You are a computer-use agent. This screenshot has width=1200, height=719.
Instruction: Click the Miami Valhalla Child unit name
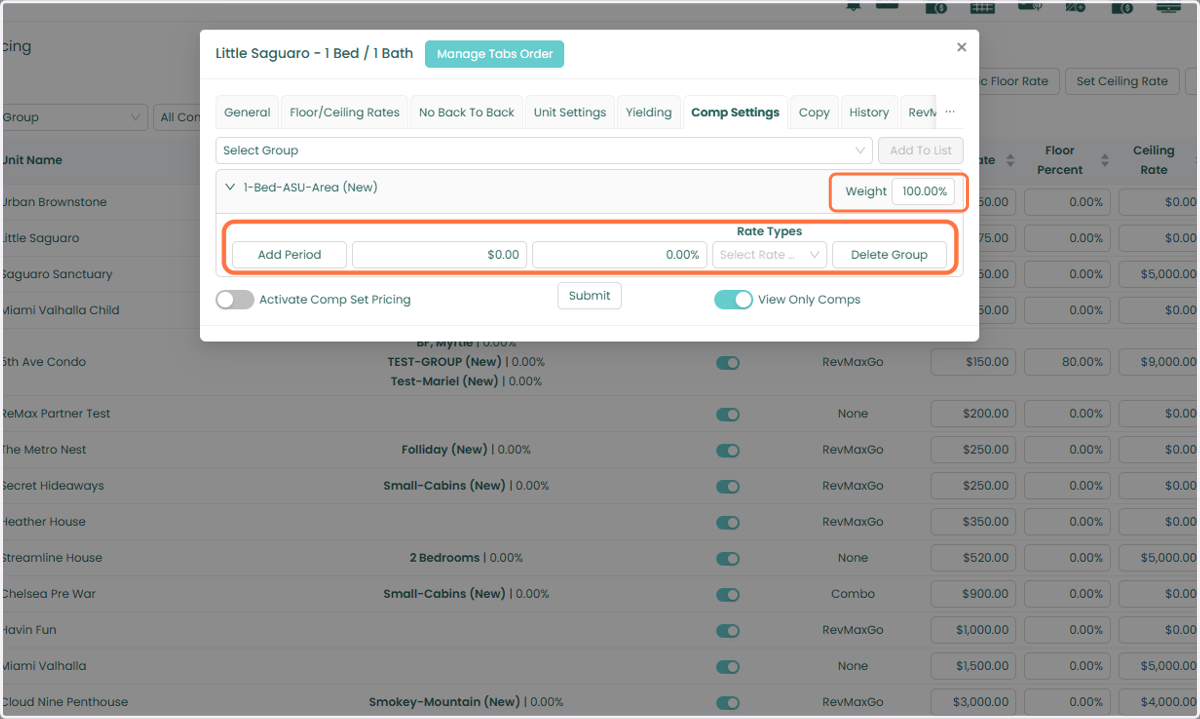(61, 310)
